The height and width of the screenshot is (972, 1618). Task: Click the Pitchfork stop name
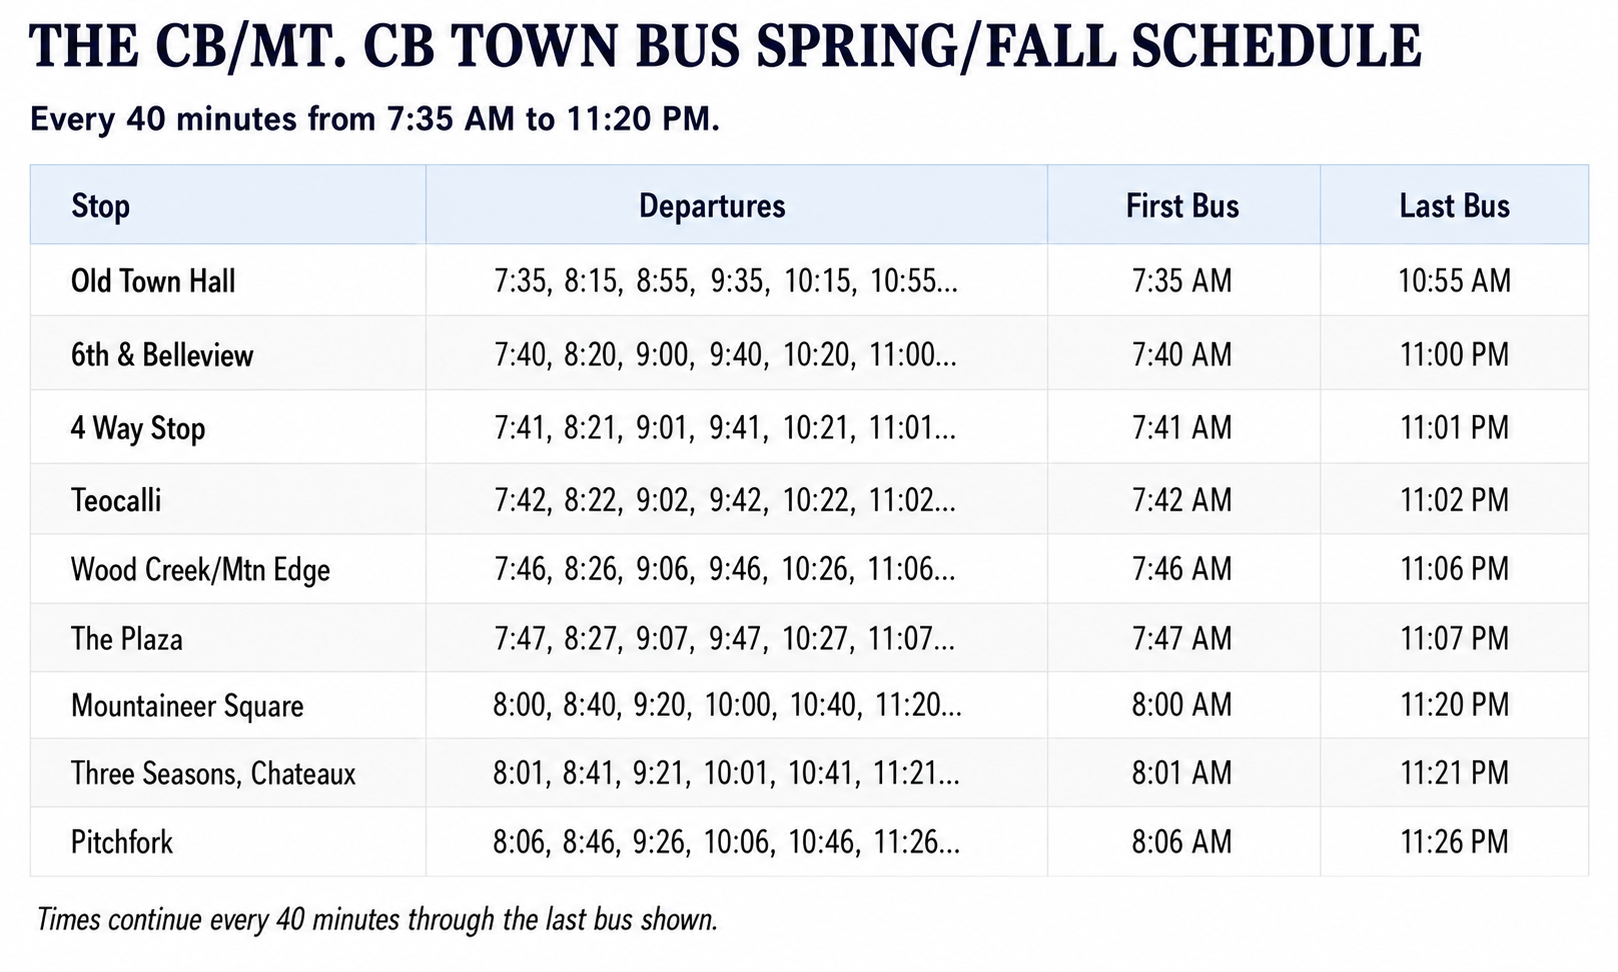122,842
